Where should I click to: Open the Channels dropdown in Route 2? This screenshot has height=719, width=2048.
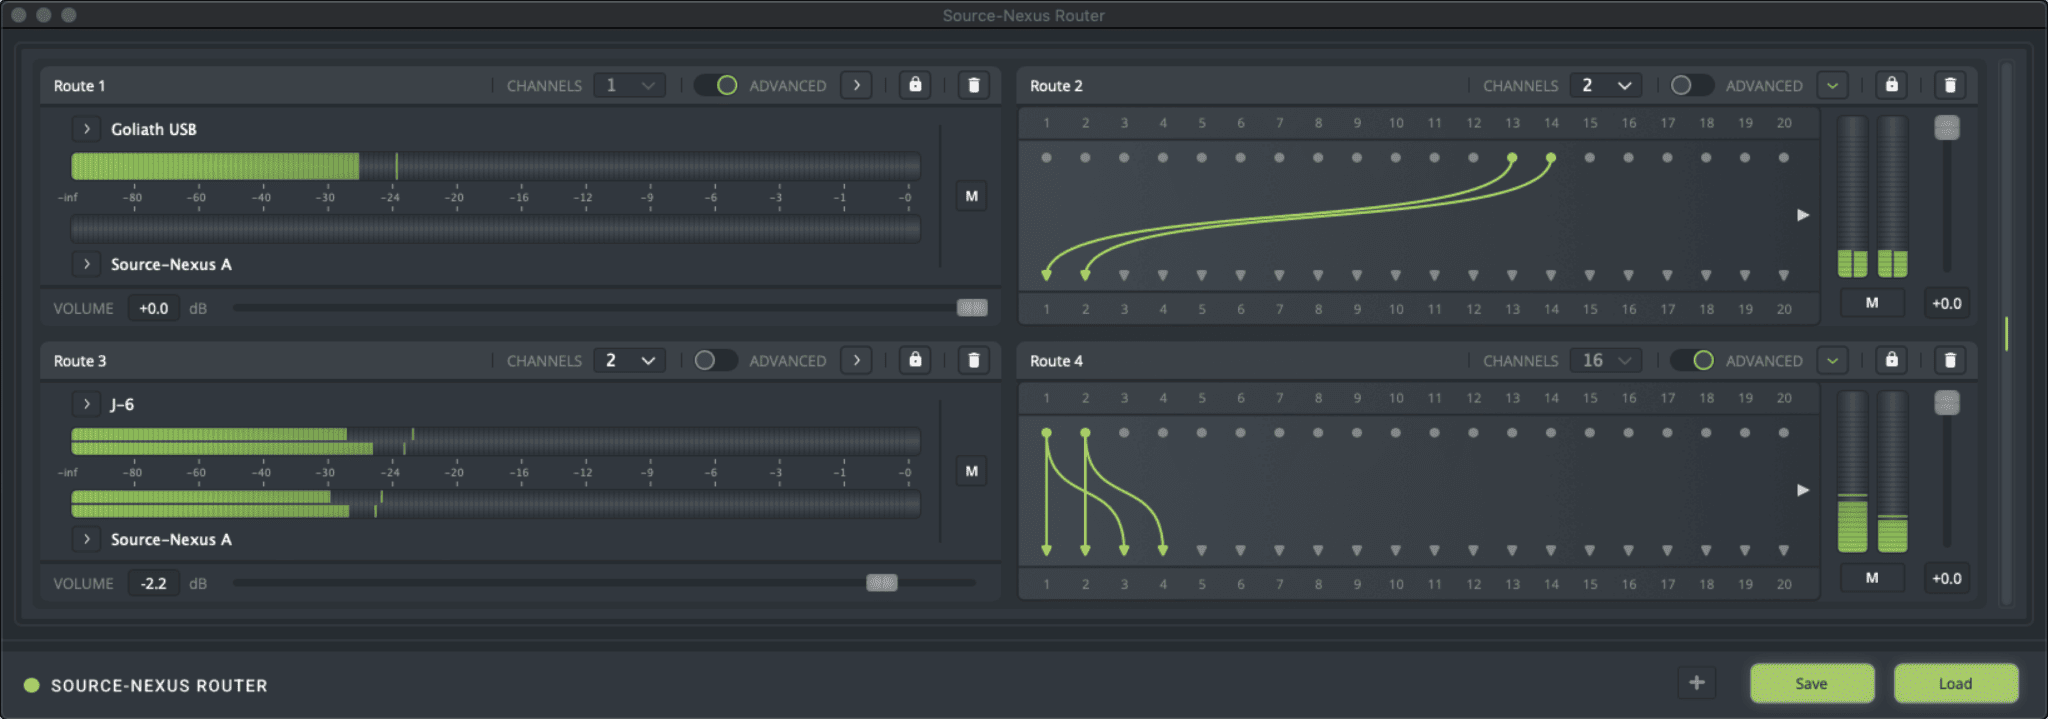point(1605,85)
